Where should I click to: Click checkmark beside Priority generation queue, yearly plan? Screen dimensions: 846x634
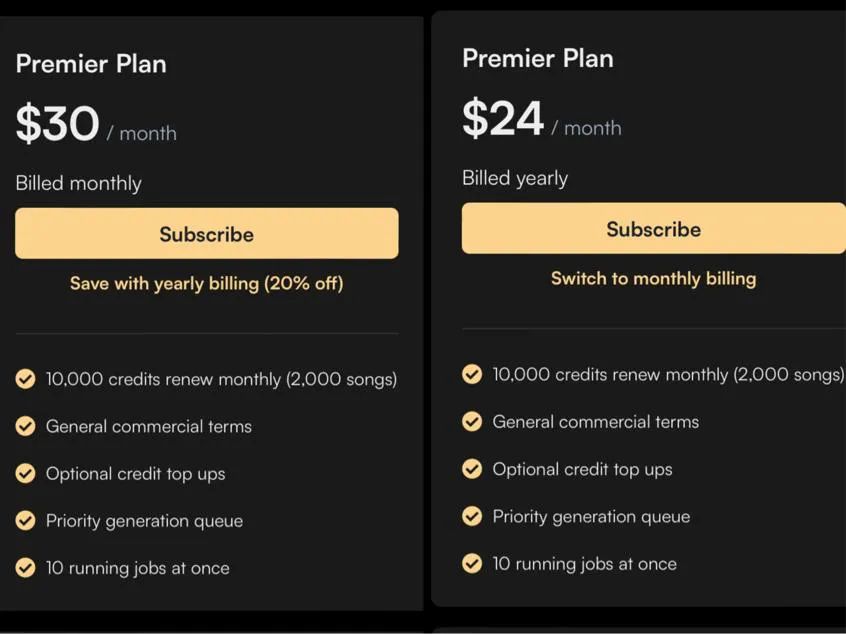pyautogui.click(x=472, y=516)
